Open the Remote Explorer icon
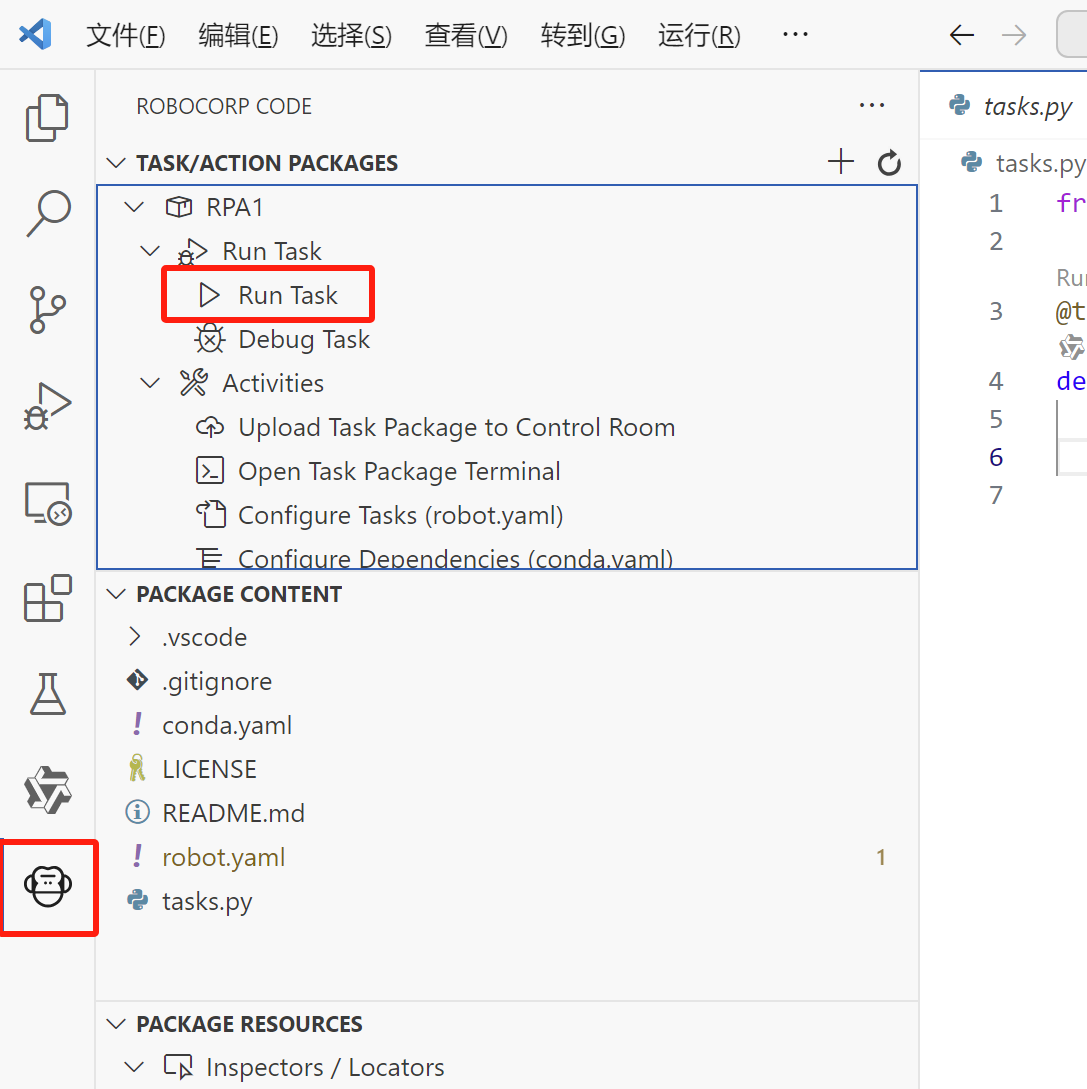 click(x=47, y=502)
